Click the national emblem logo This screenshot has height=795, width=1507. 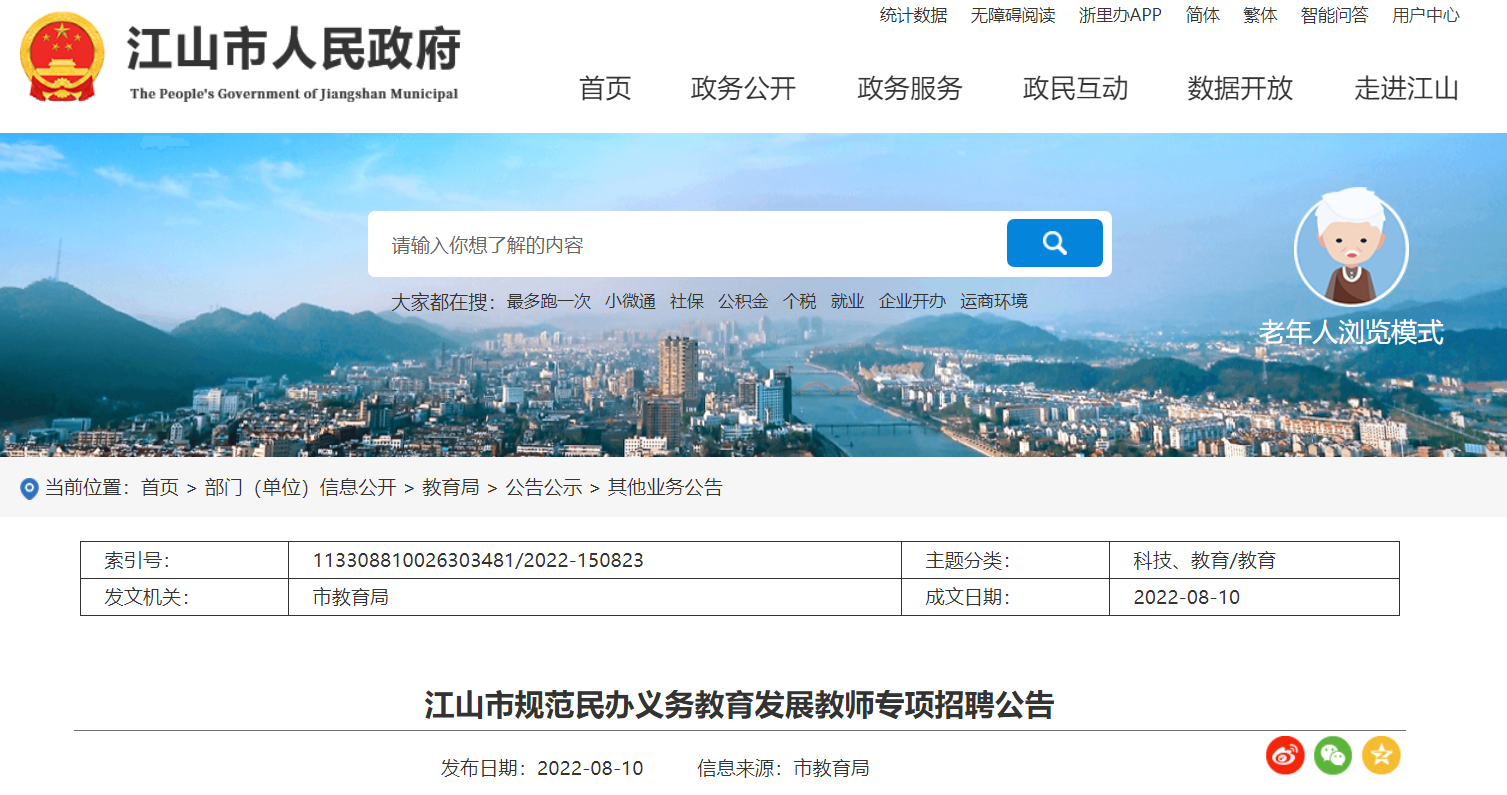pyautogui.click(x=62, y=57)
